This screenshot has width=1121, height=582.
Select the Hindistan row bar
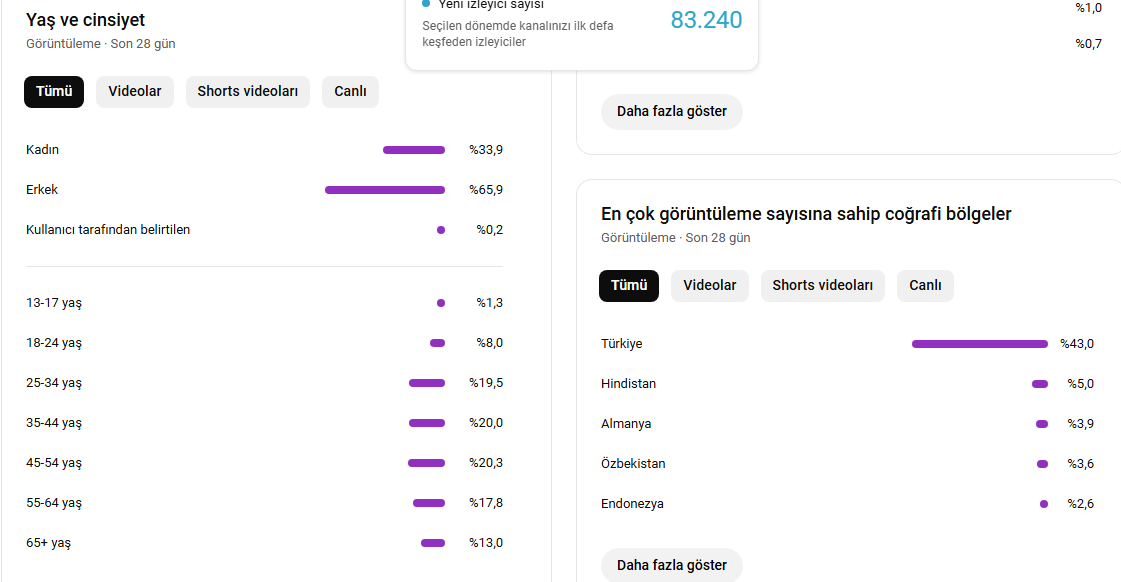click(x=1040, y=384)
